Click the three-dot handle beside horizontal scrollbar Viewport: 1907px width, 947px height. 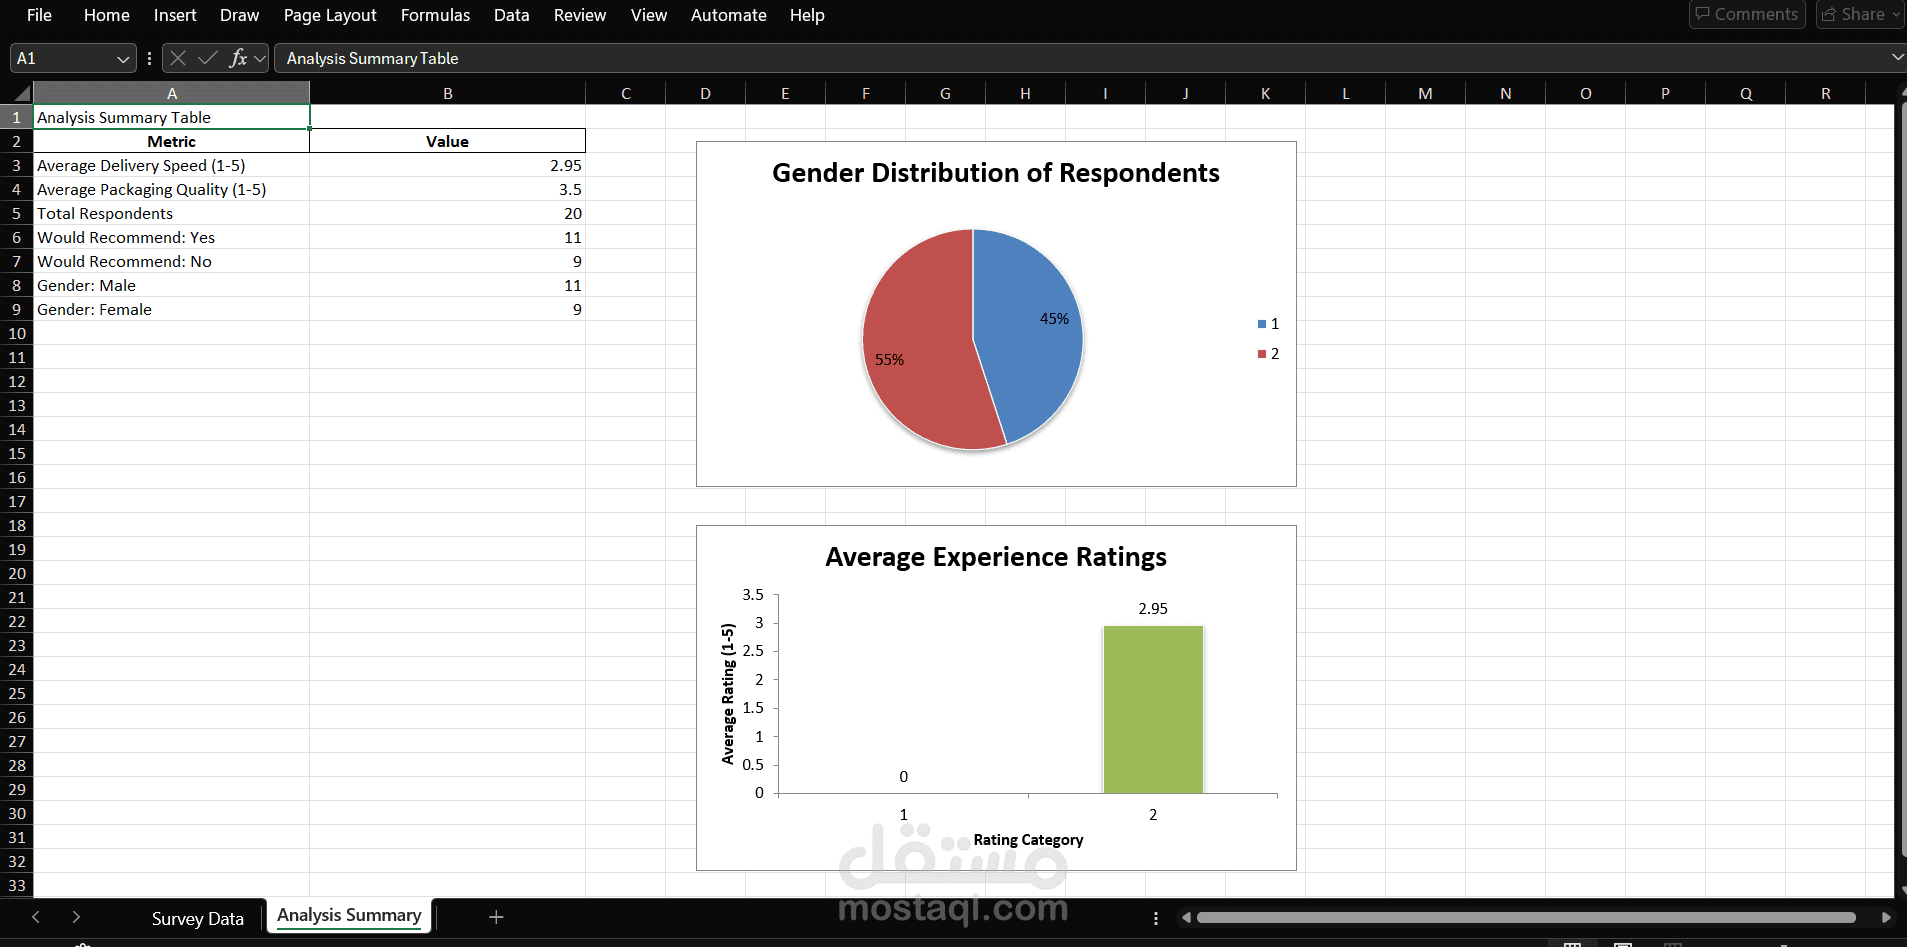[x=1156, y=918]
